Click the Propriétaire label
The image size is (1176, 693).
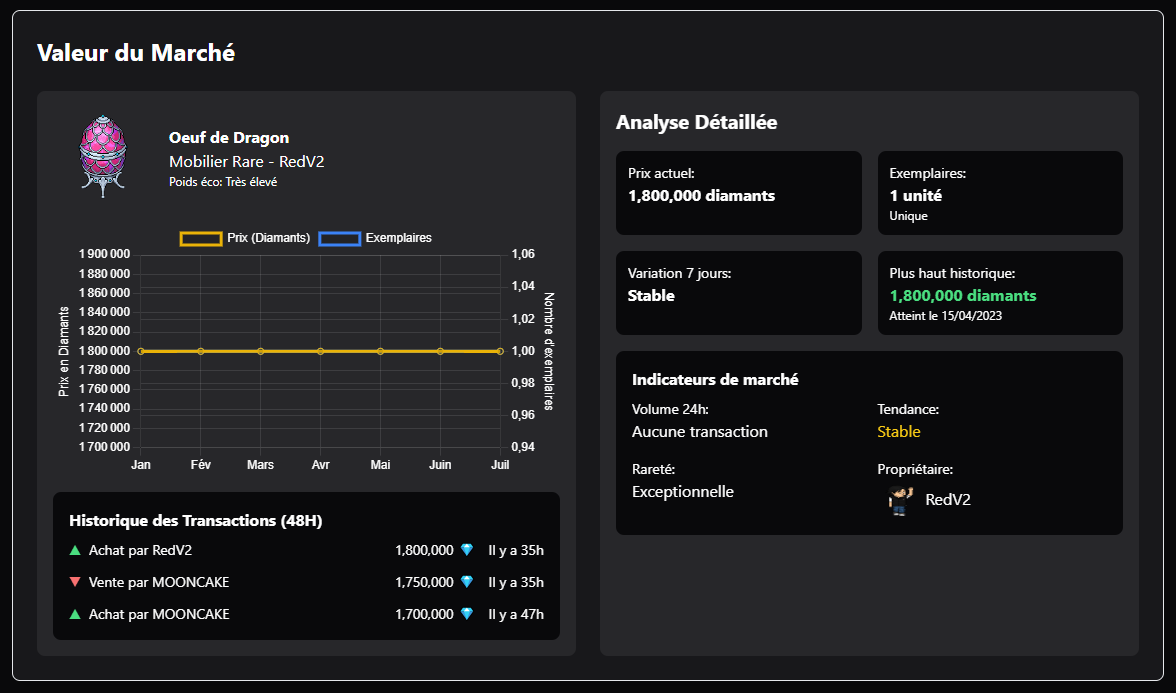(x=915, y=470)
